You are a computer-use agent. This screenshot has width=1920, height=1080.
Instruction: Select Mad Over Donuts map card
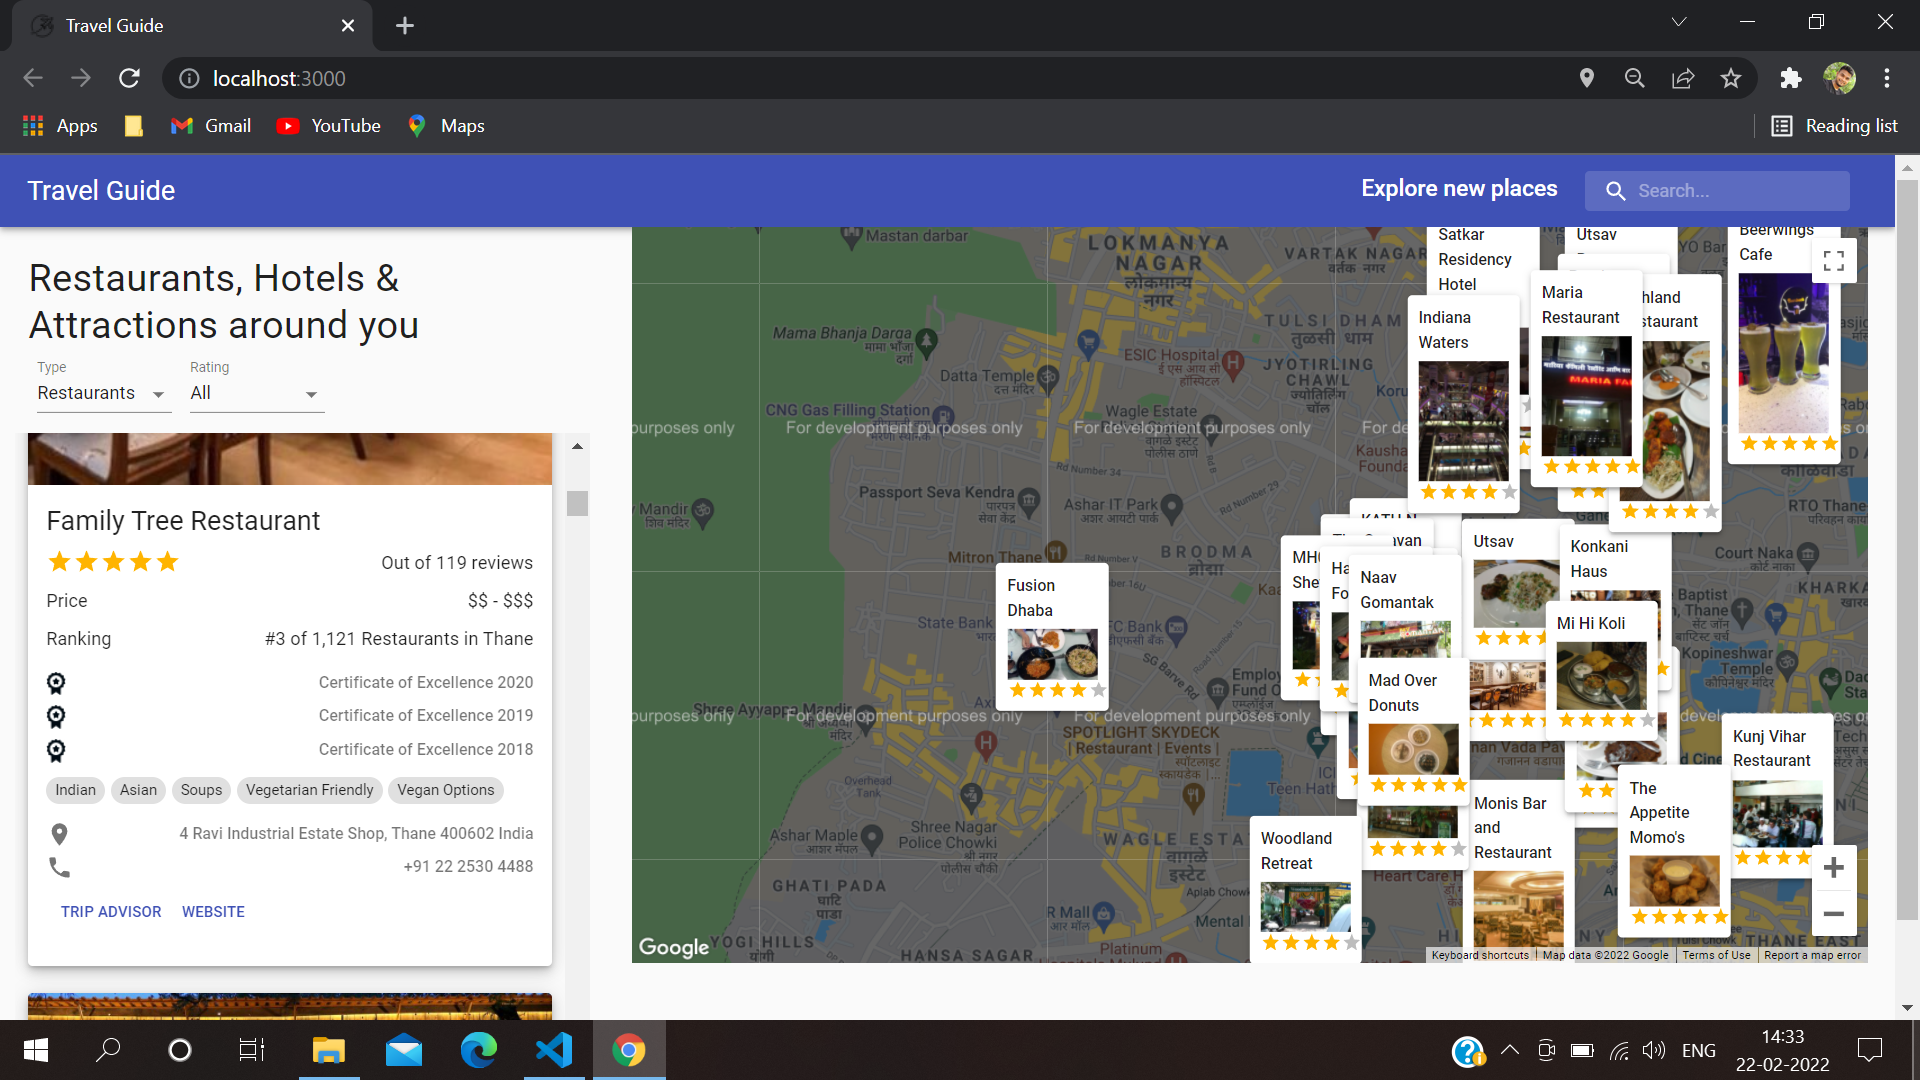pyautogui.click(x=1413, y=730)
